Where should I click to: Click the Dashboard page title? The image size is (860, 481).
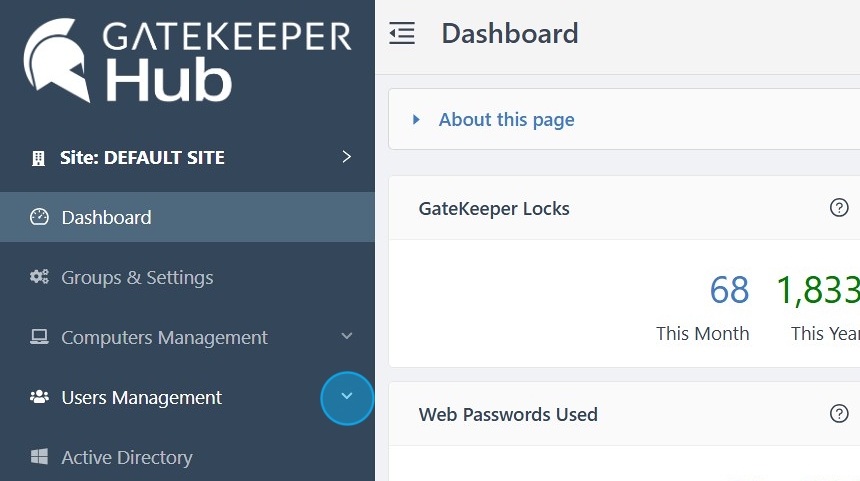510,33
